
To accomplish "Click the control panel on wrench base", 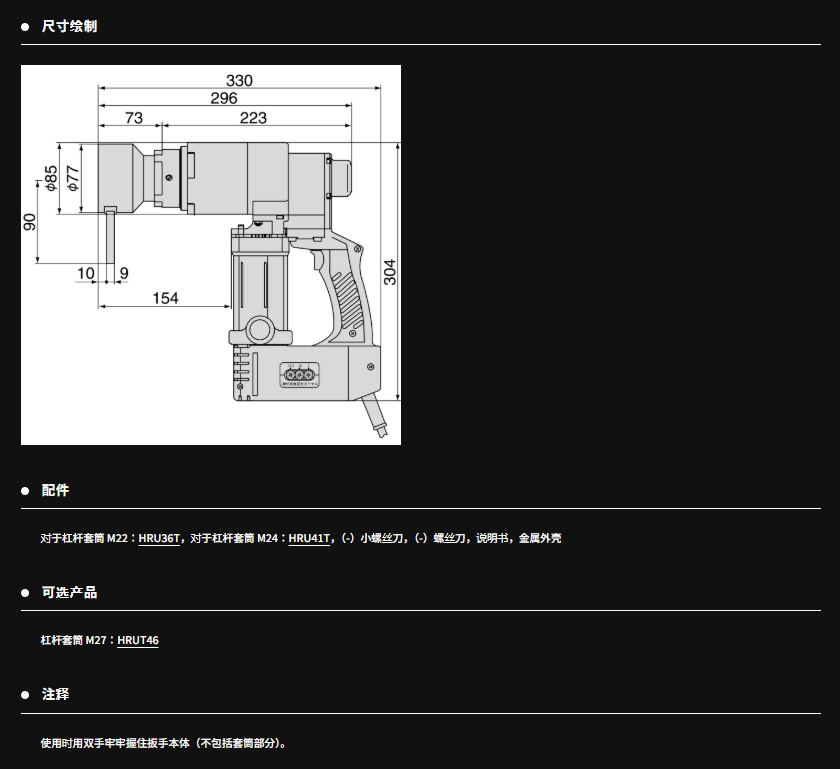I will tap(300, 374).
